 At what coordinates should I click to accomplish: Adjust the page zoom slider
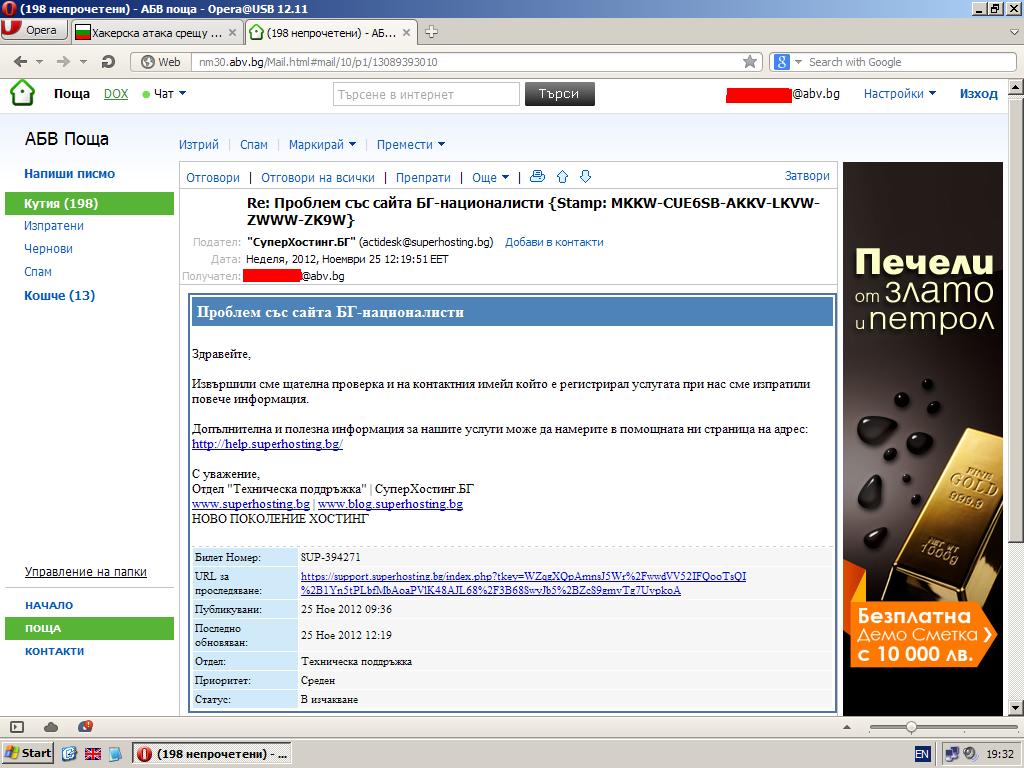point(911,727)
